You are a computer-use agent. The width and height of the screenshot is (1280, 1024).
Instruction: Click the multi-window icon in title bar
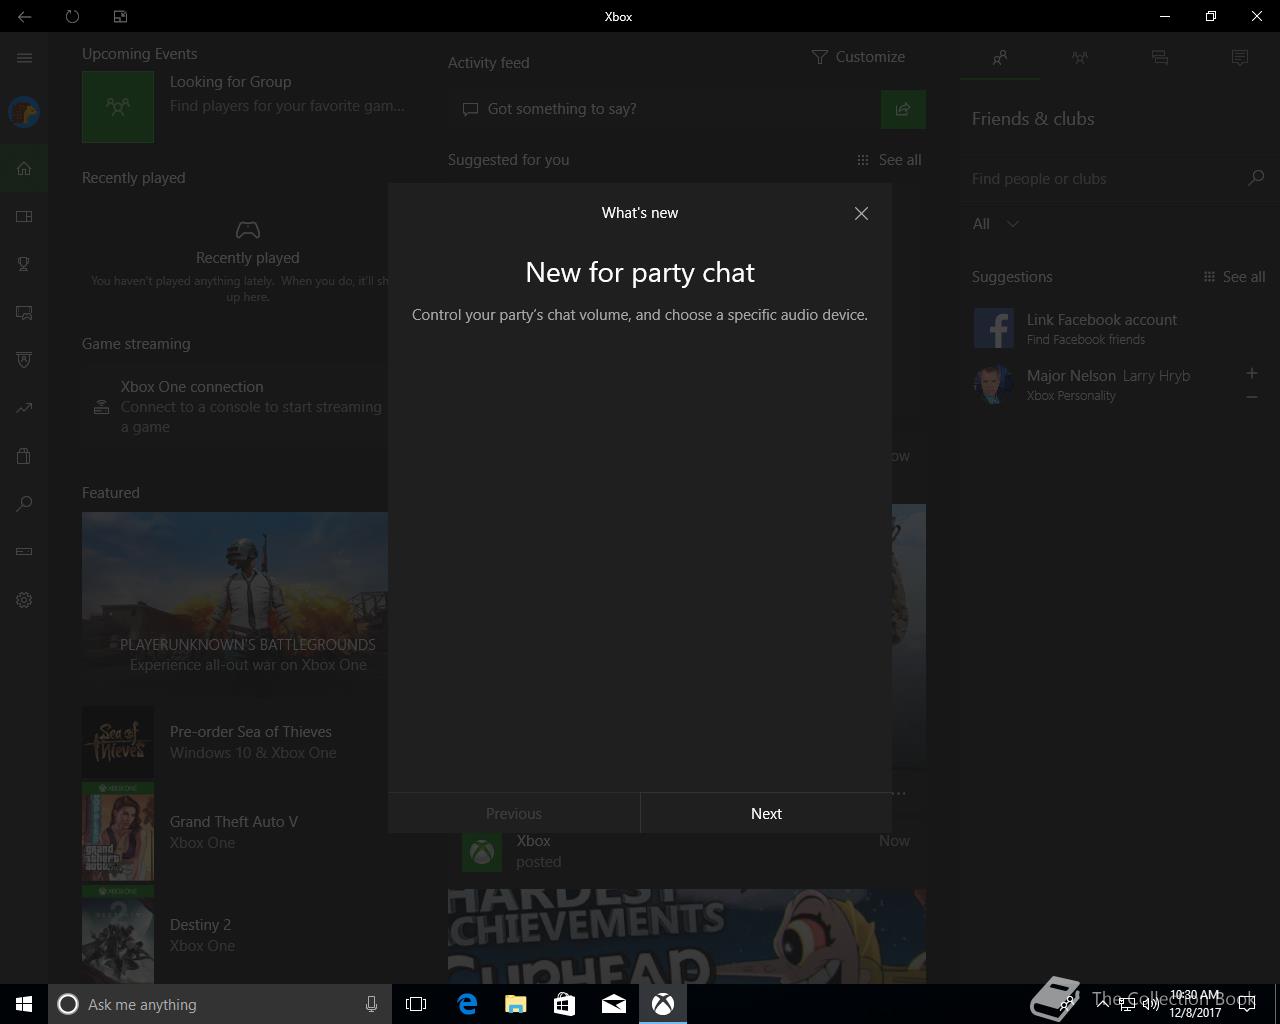(x=120, y=16)
